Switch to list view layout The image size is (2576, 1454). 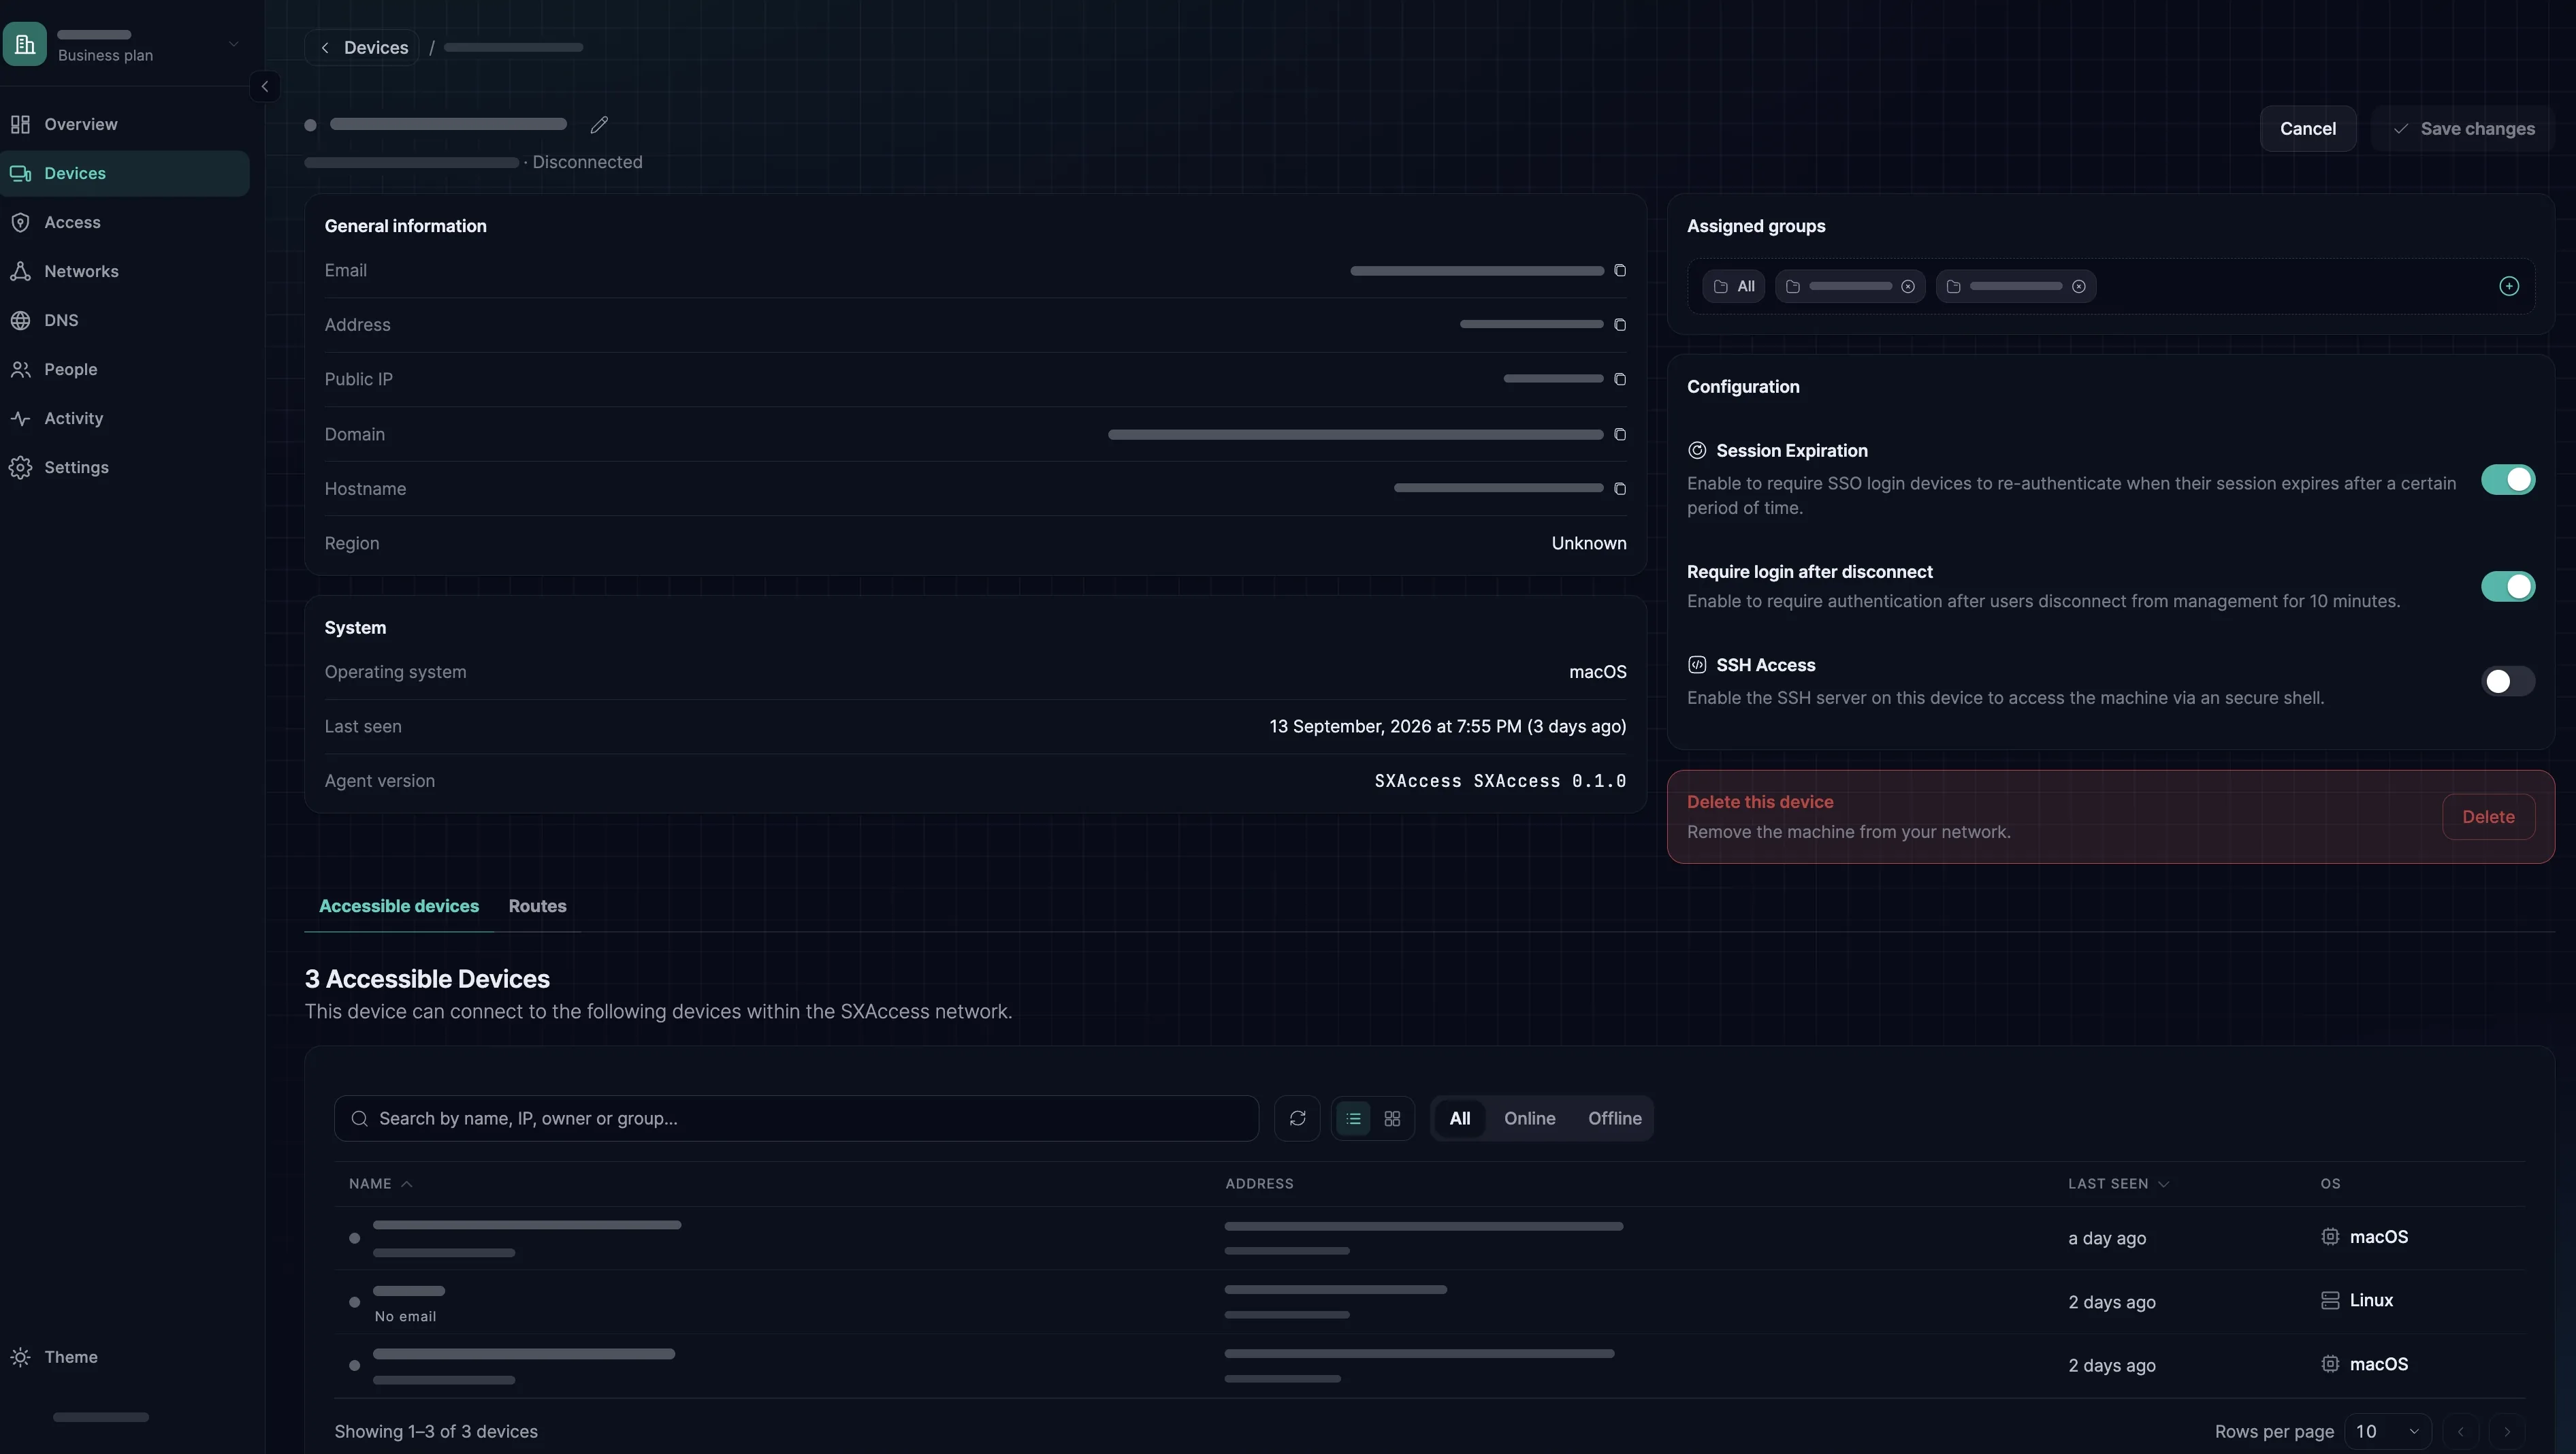point(1353,1118)
